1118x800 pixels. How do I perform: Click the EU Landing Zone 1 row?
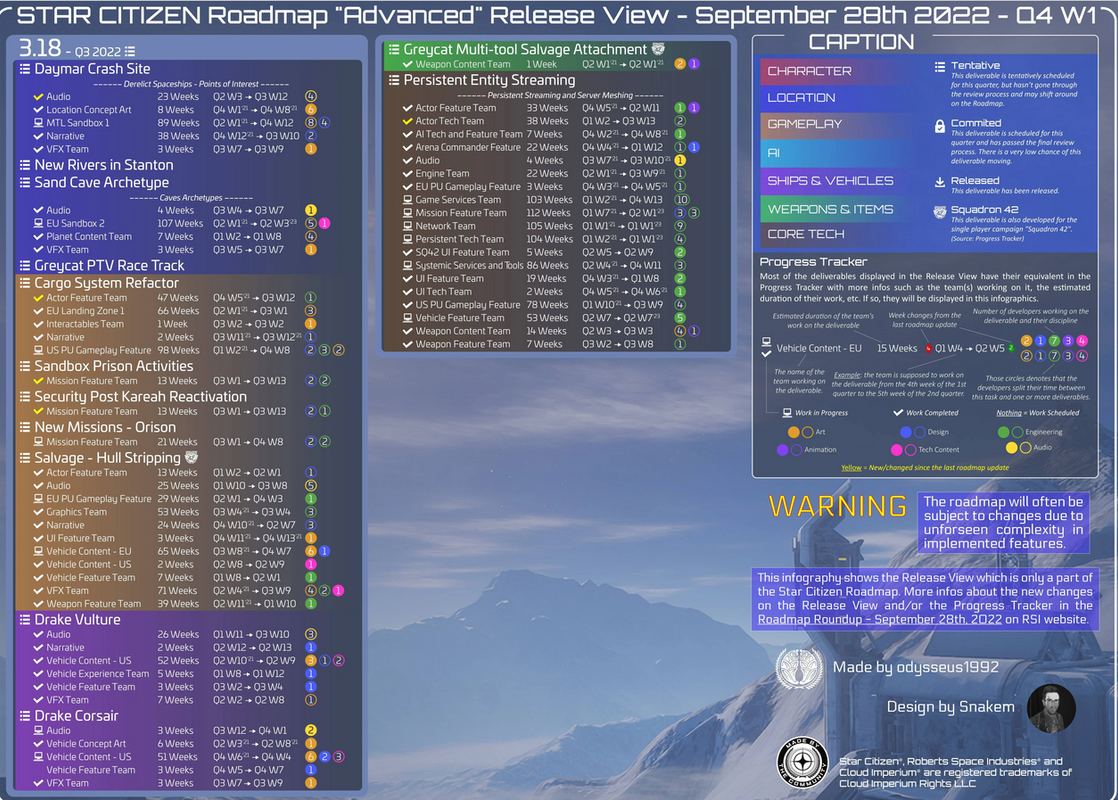click(x=175, y=311)
